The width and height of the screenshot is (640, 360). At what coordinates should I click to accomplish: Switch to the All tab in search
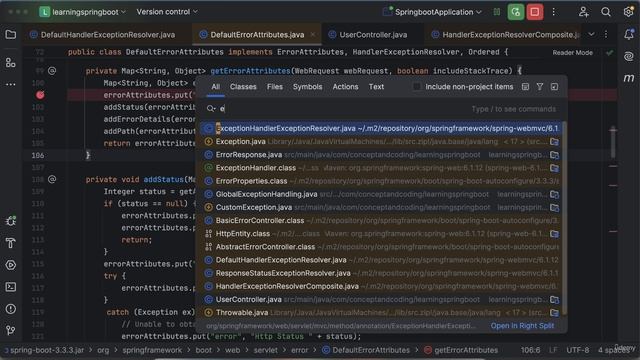coord(216,87)
